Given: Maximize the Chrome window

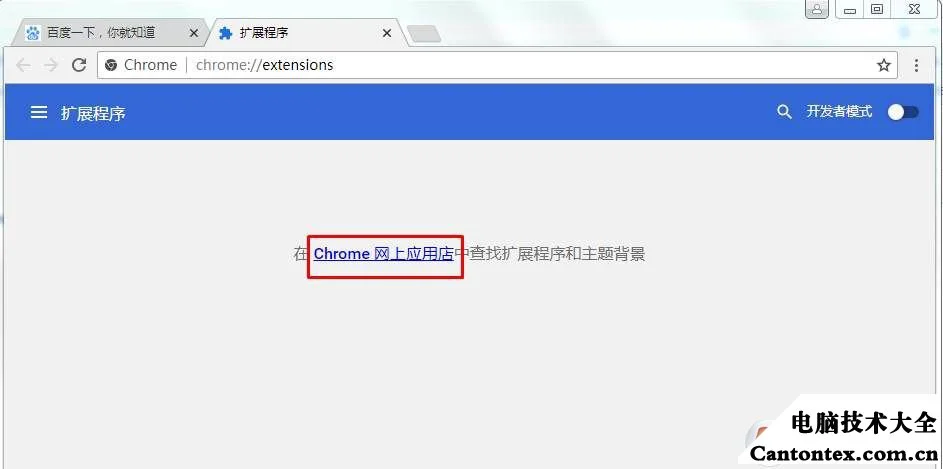Looking at the screenshot, I should 877,9.
